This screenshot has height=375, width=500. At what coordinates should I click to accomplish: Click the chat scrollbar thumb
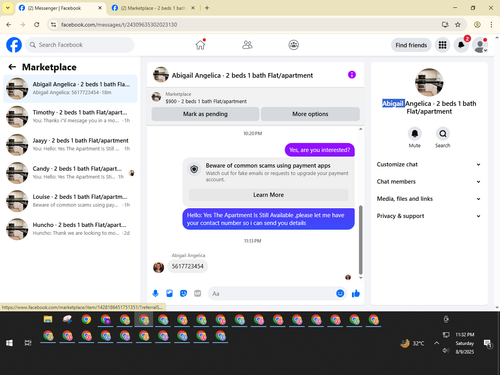pyautogui.click(x=360, y=240)
